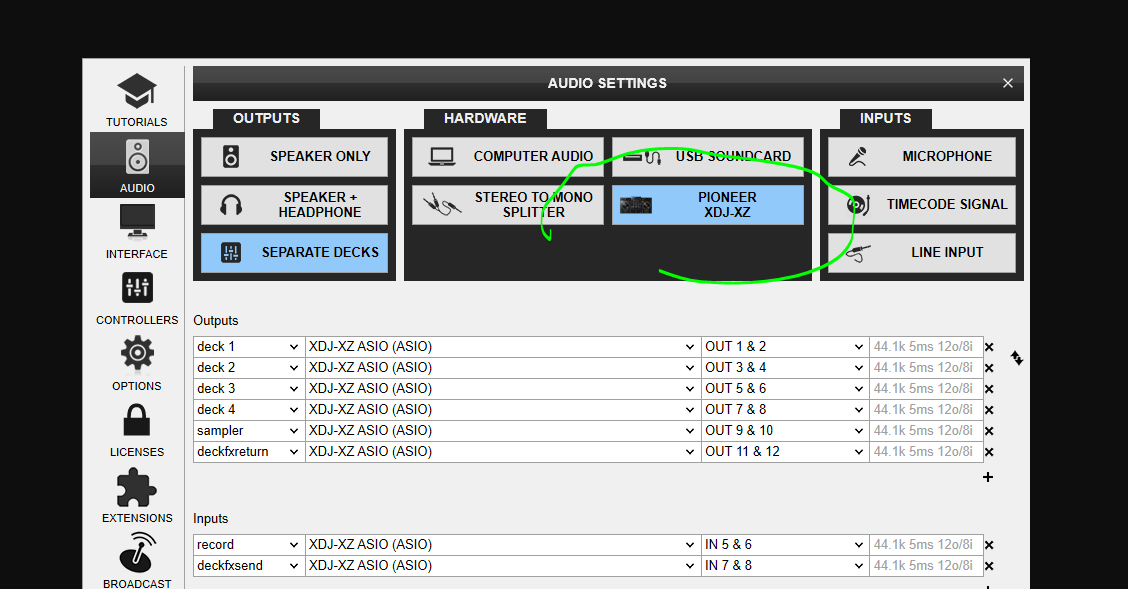This screenshot has height=589, width=1128.
Task: Remove the sampler output row
Action: [989, 431]
